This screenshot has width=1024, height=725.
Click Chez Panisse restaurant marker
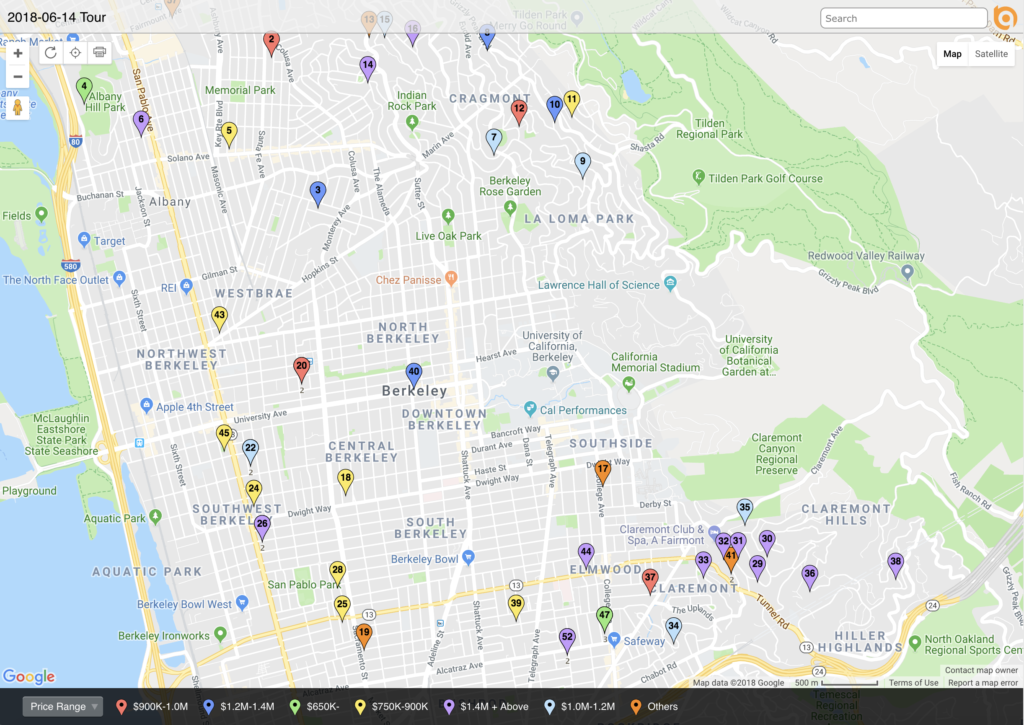pyautogui.click(x=451, y=278)
